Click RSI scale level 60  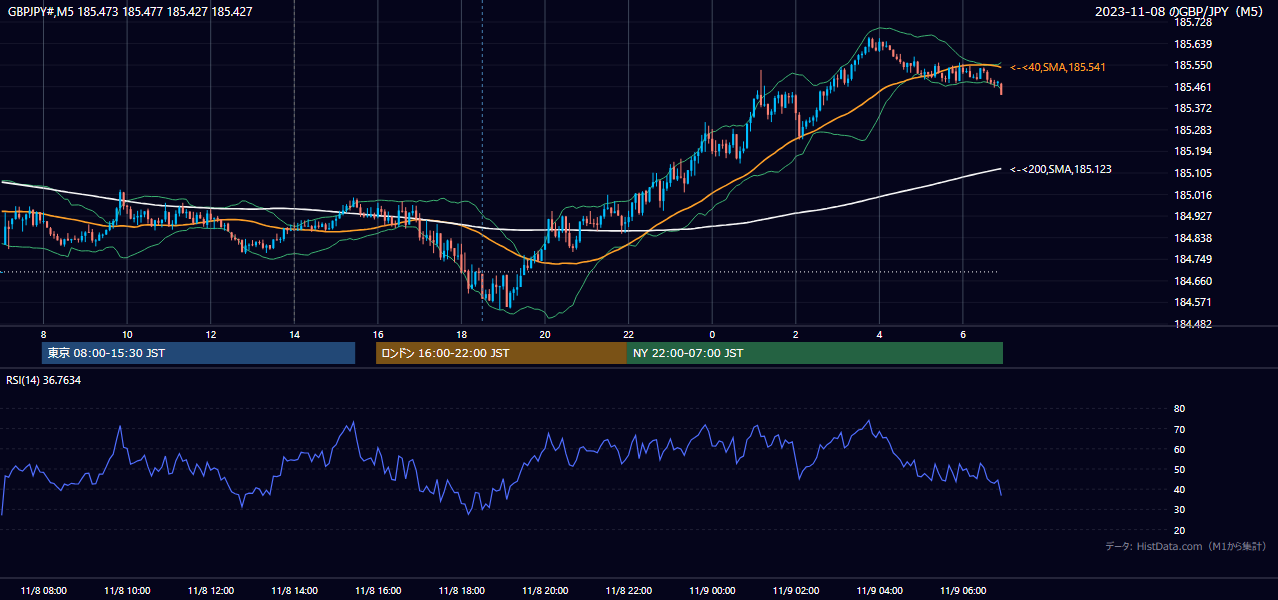point(1179,449)
